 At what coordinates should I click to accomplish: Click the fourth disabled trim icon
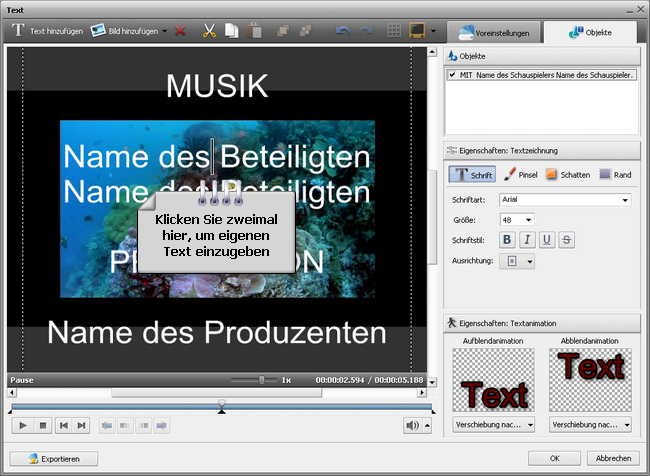coord(161,425)
